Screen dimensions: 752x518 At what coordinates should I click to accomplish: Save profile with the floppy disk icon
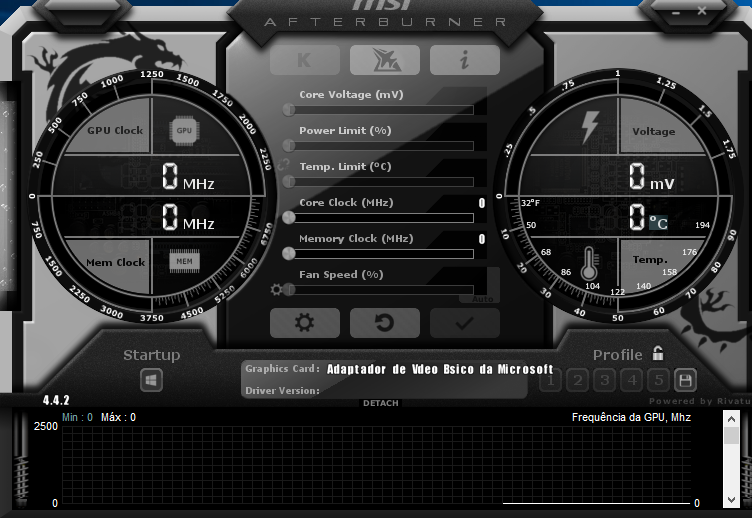click(685, 381)
